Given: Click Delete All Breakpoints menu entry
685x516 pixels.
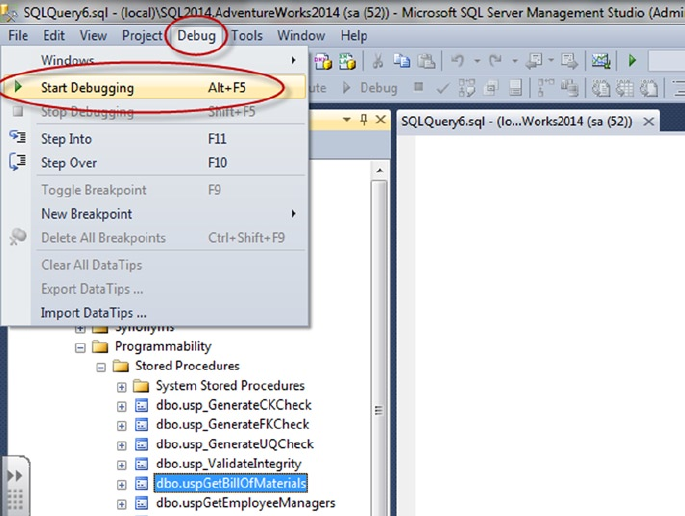Looking at the screenshot, I should coord(155,238).
